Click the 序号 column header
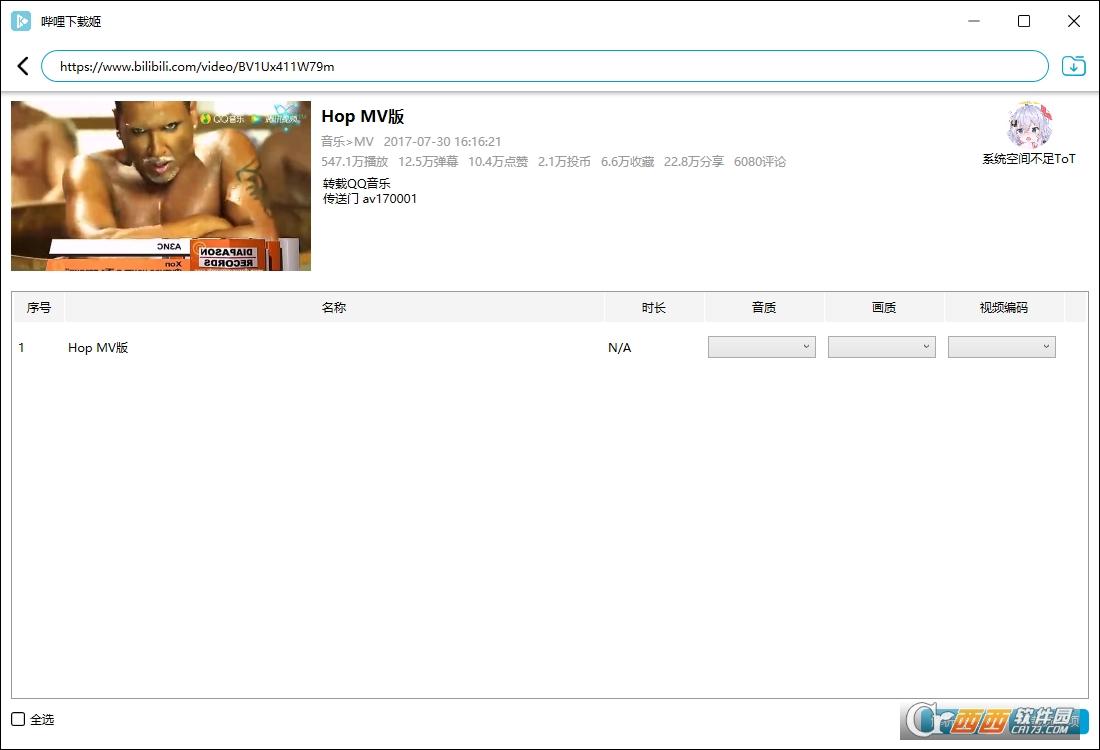Image resolution: width=1100 pixels, height=750 pixels. tap(39, 307)
